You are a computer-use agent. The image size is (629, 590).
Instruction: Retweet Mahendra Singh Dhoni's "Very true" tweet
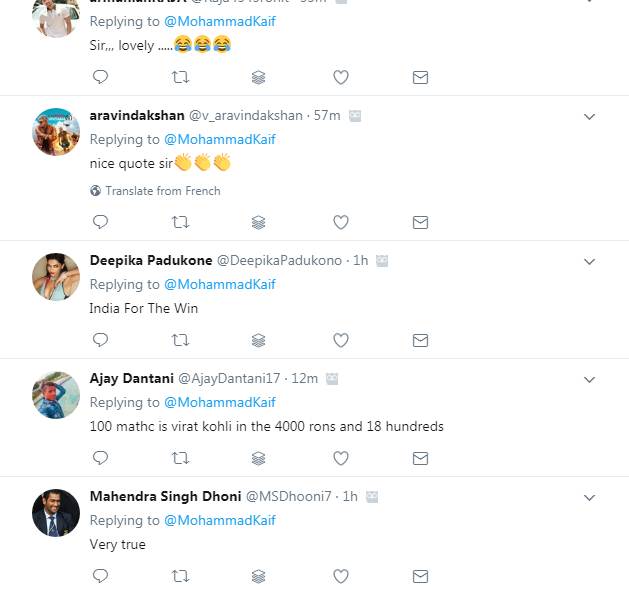point(180,576)
